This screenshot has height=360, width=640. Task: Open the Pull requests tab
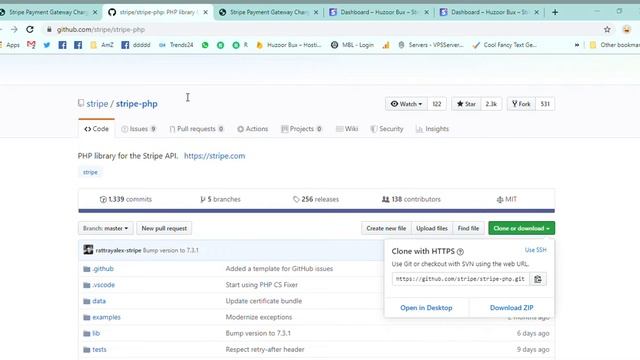pos(196,129)
